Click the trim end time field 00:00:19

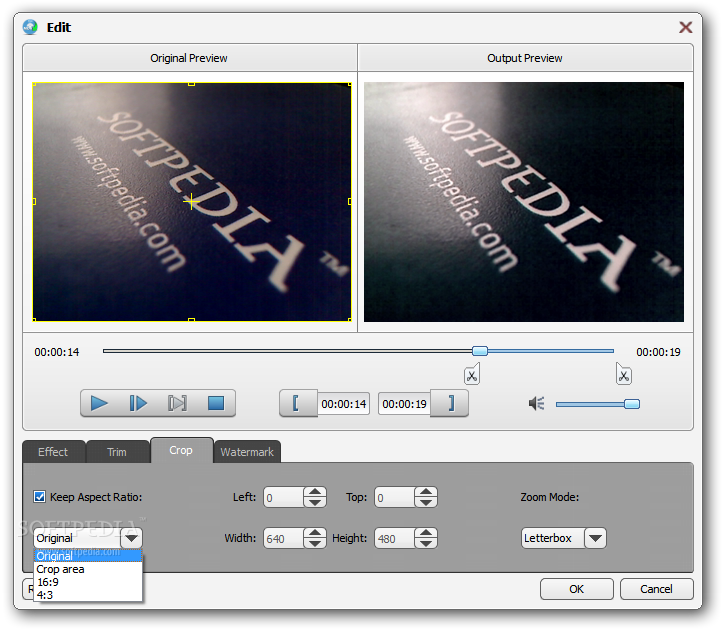point(404,404)
